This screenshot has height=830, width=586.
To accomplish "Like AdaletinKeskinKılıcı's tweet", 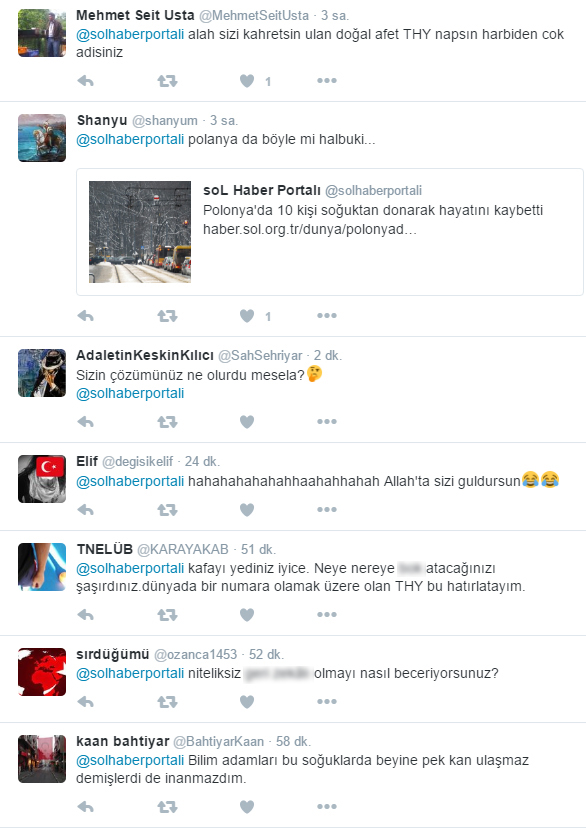I will [x=247, y=422].
